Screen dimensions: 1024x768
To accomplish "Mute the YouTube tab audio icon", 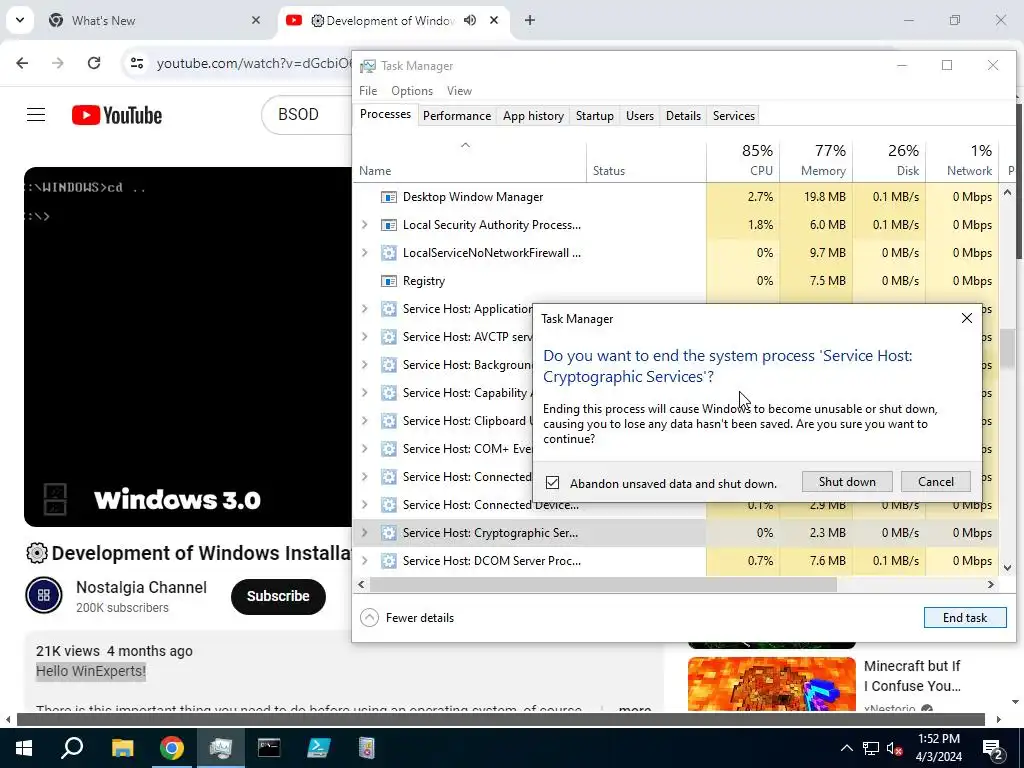I will coord(470,20).
